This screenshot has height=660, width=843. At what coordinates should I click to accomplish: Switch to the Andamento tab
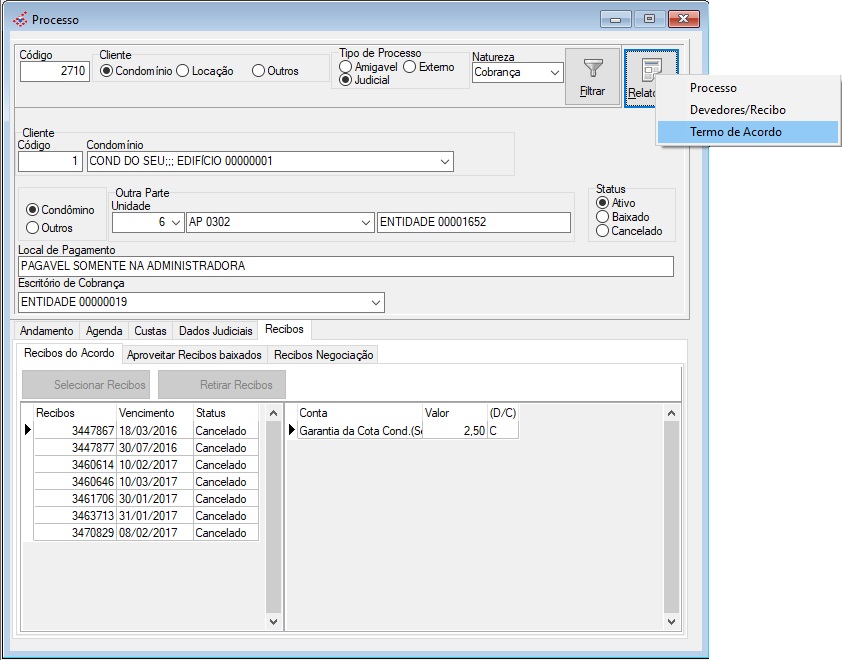click(x=48, y=331)
